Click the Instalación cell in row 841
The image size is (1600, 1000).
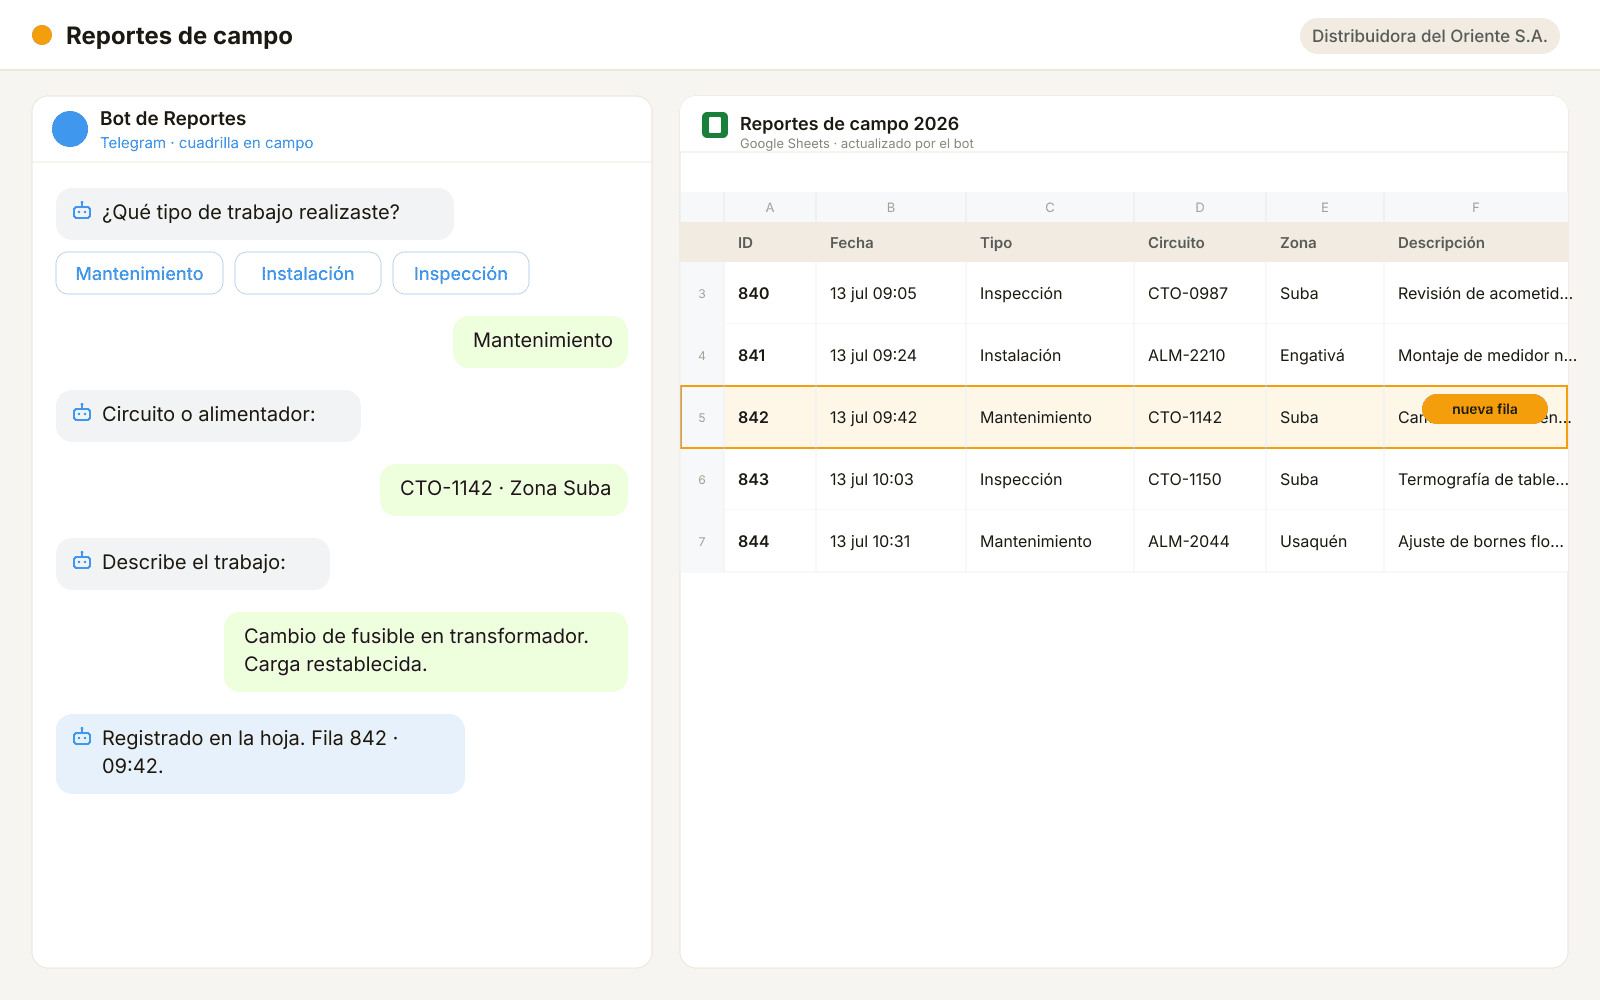[1050, 355]
